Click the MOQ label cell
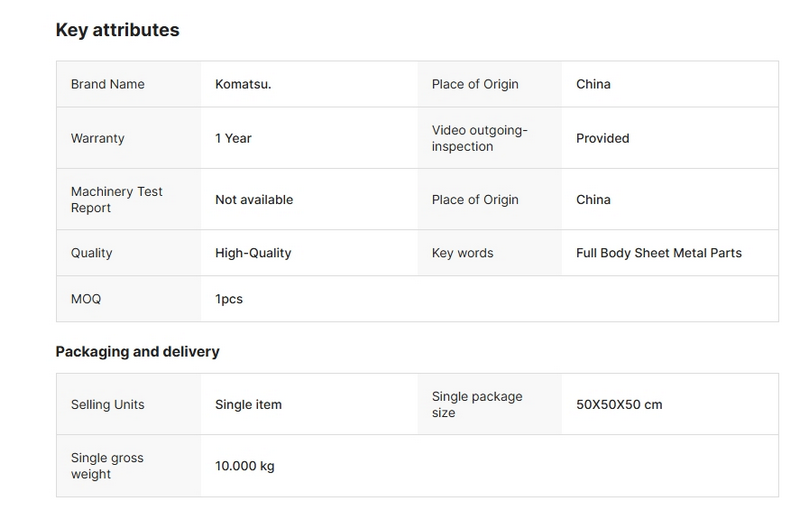The height and width of the screenshot is (520, 800). click(x=86, y=299)
